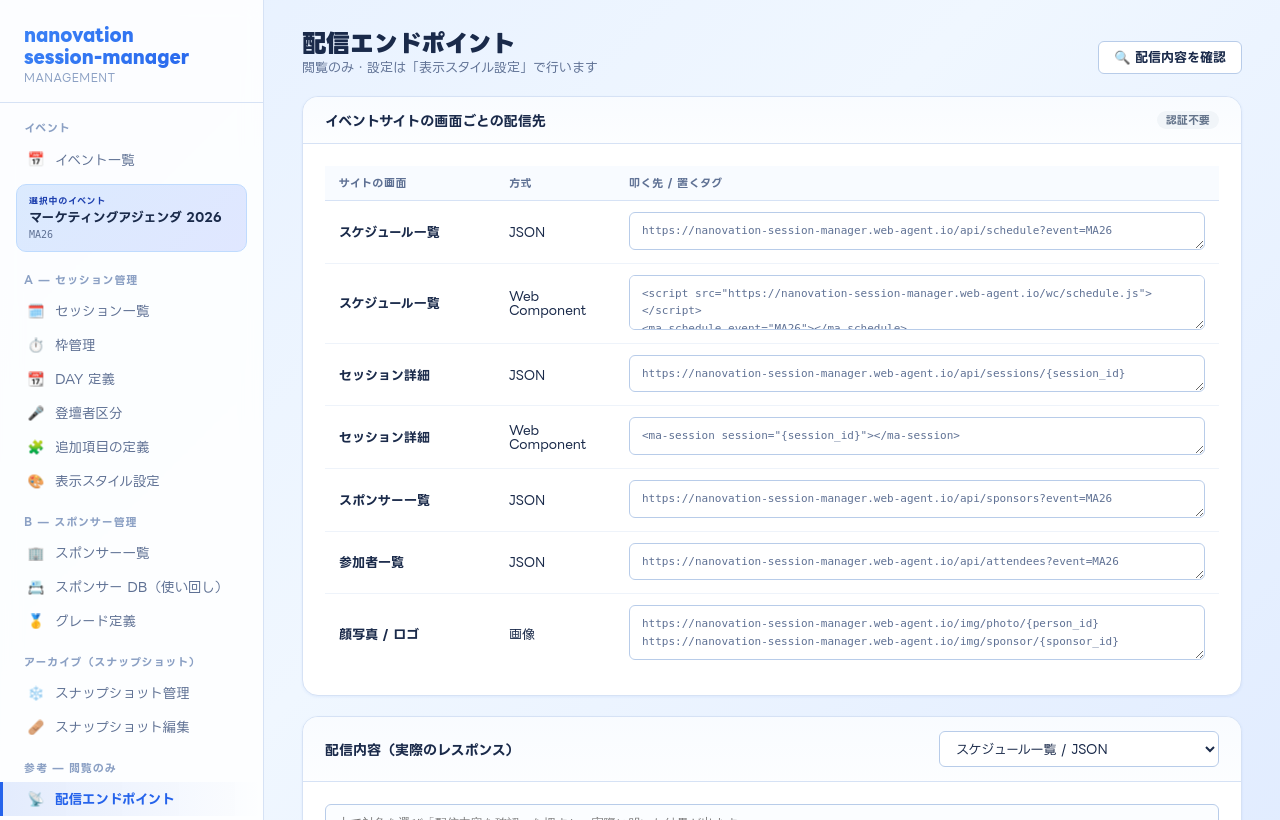Image resolution: width=1280 pixels, height=820 pixels.
Task: Click the nanovation session-manager logo title
Action: pyautogui.click(x=106, y=46)
